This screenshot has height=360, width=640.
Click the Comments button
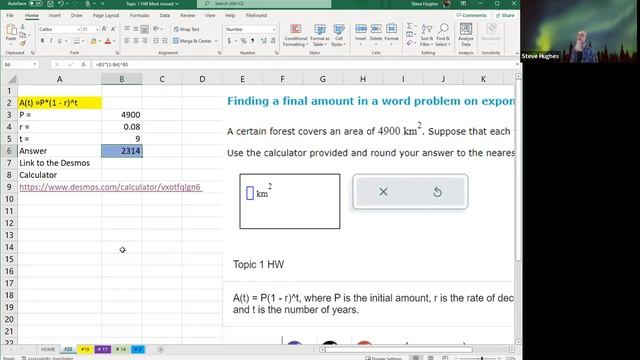point(471,16)
